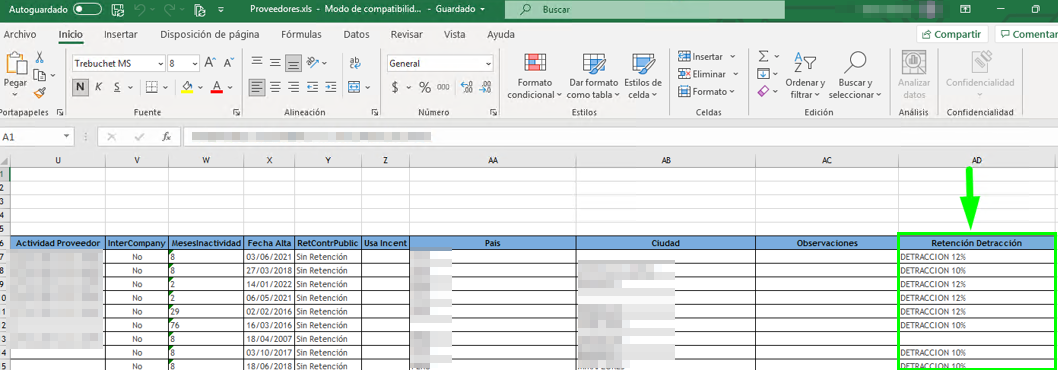Screen dimensions: 1058x370
Task: Click the Name Box showing A1
Action: click(x=32, y=136)
